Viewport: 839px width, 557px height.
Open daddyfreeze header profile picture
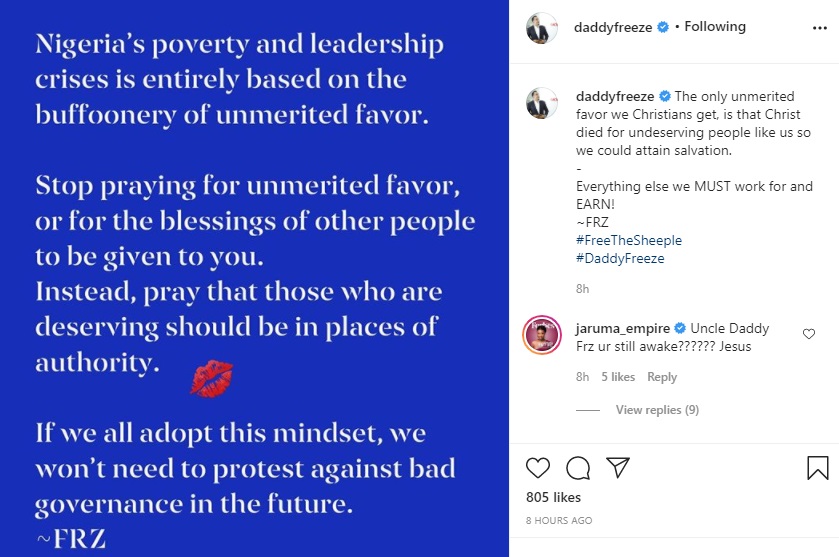click(x=541, y=29)
